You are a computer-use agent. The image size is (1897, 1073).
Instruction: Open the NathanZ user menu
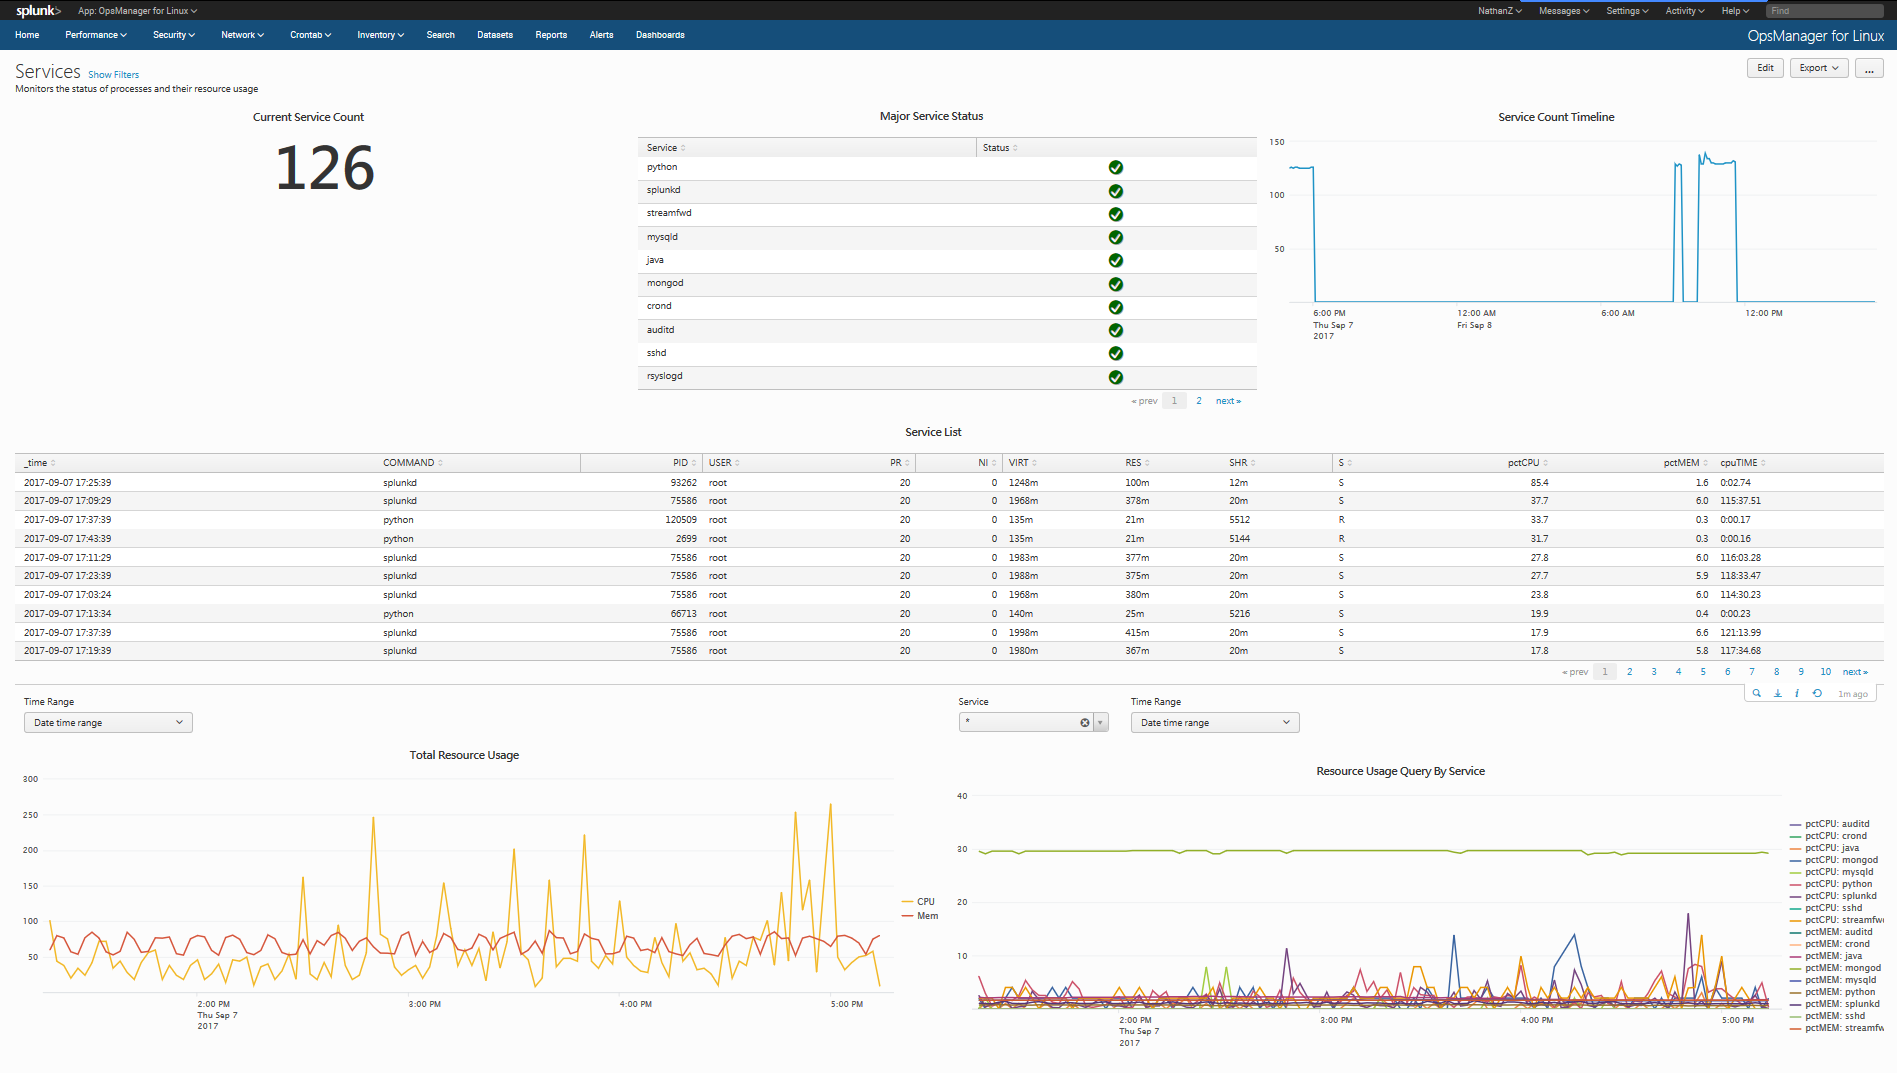[x=1499, y=11]
